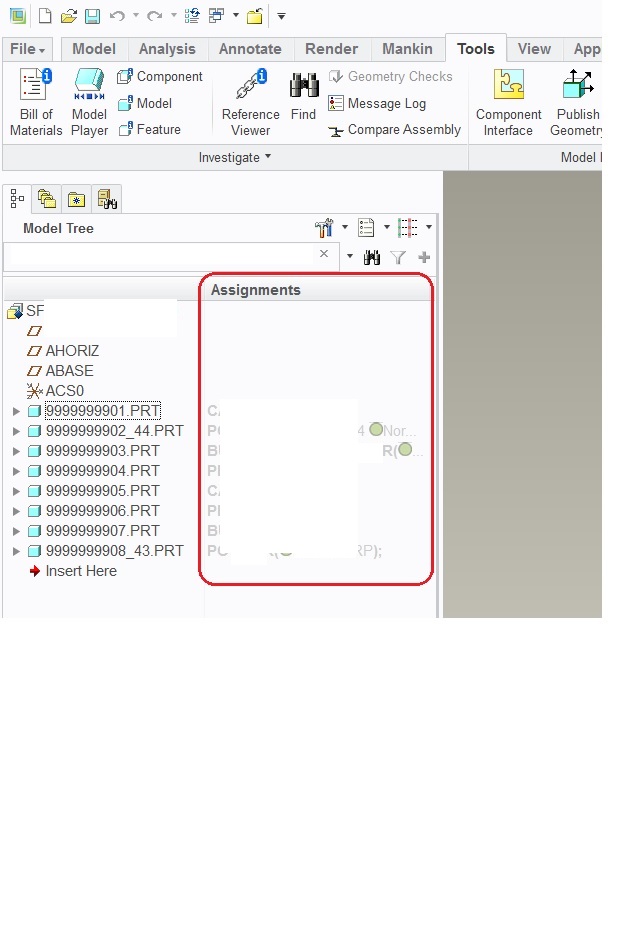Open tree settings dropdown arrow
This screenshot has height=927, width=642.
(345, 227)
